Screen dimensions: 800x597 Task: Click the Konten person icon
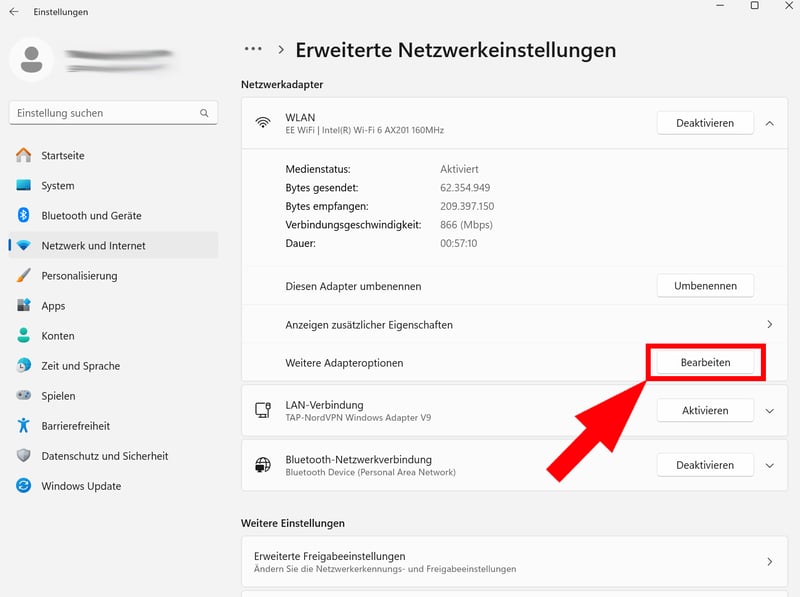(x=23, y=335)
